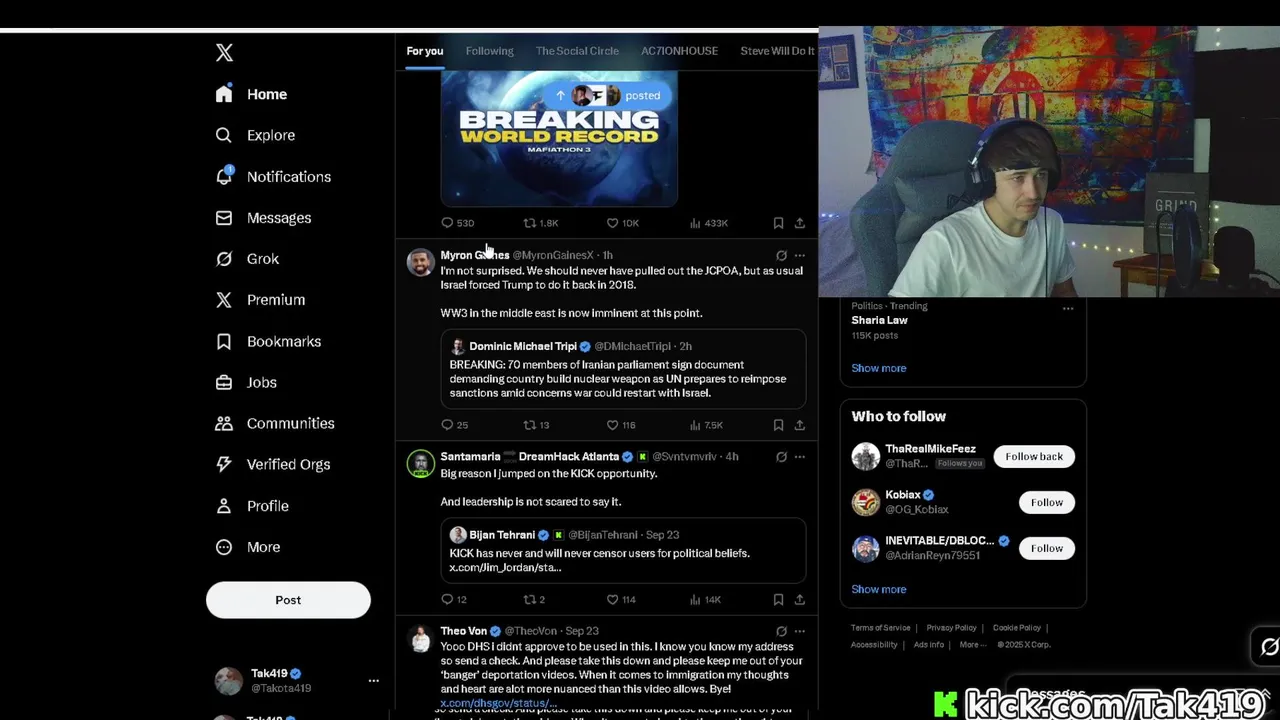Reply to Santamaria post
Image resolution: width=1280 pixels, height=720 pixels.
click(x=454, y=600)
